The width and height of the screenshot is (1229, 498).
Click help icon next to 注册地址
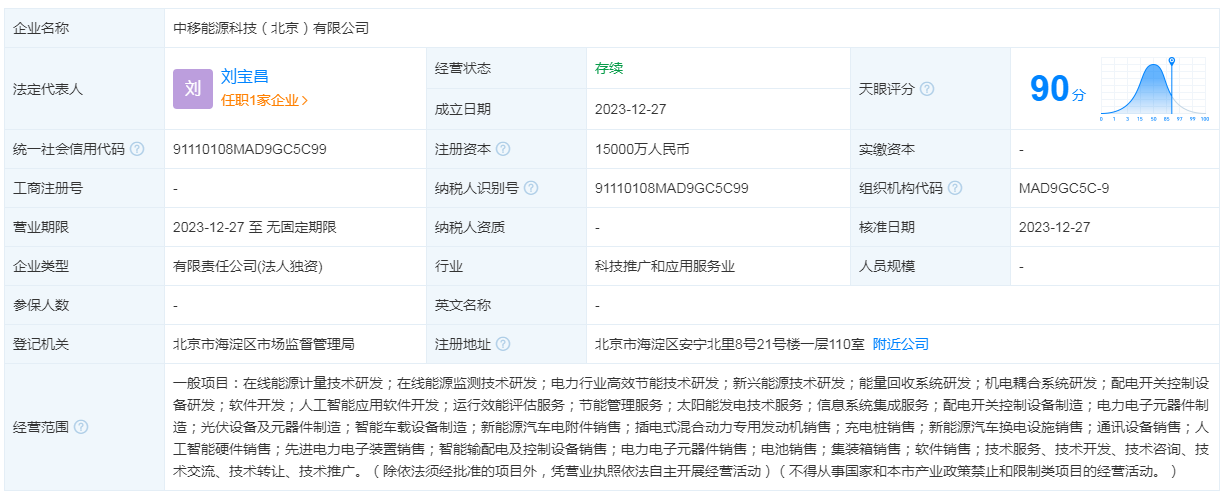click(x=503, y=344)
